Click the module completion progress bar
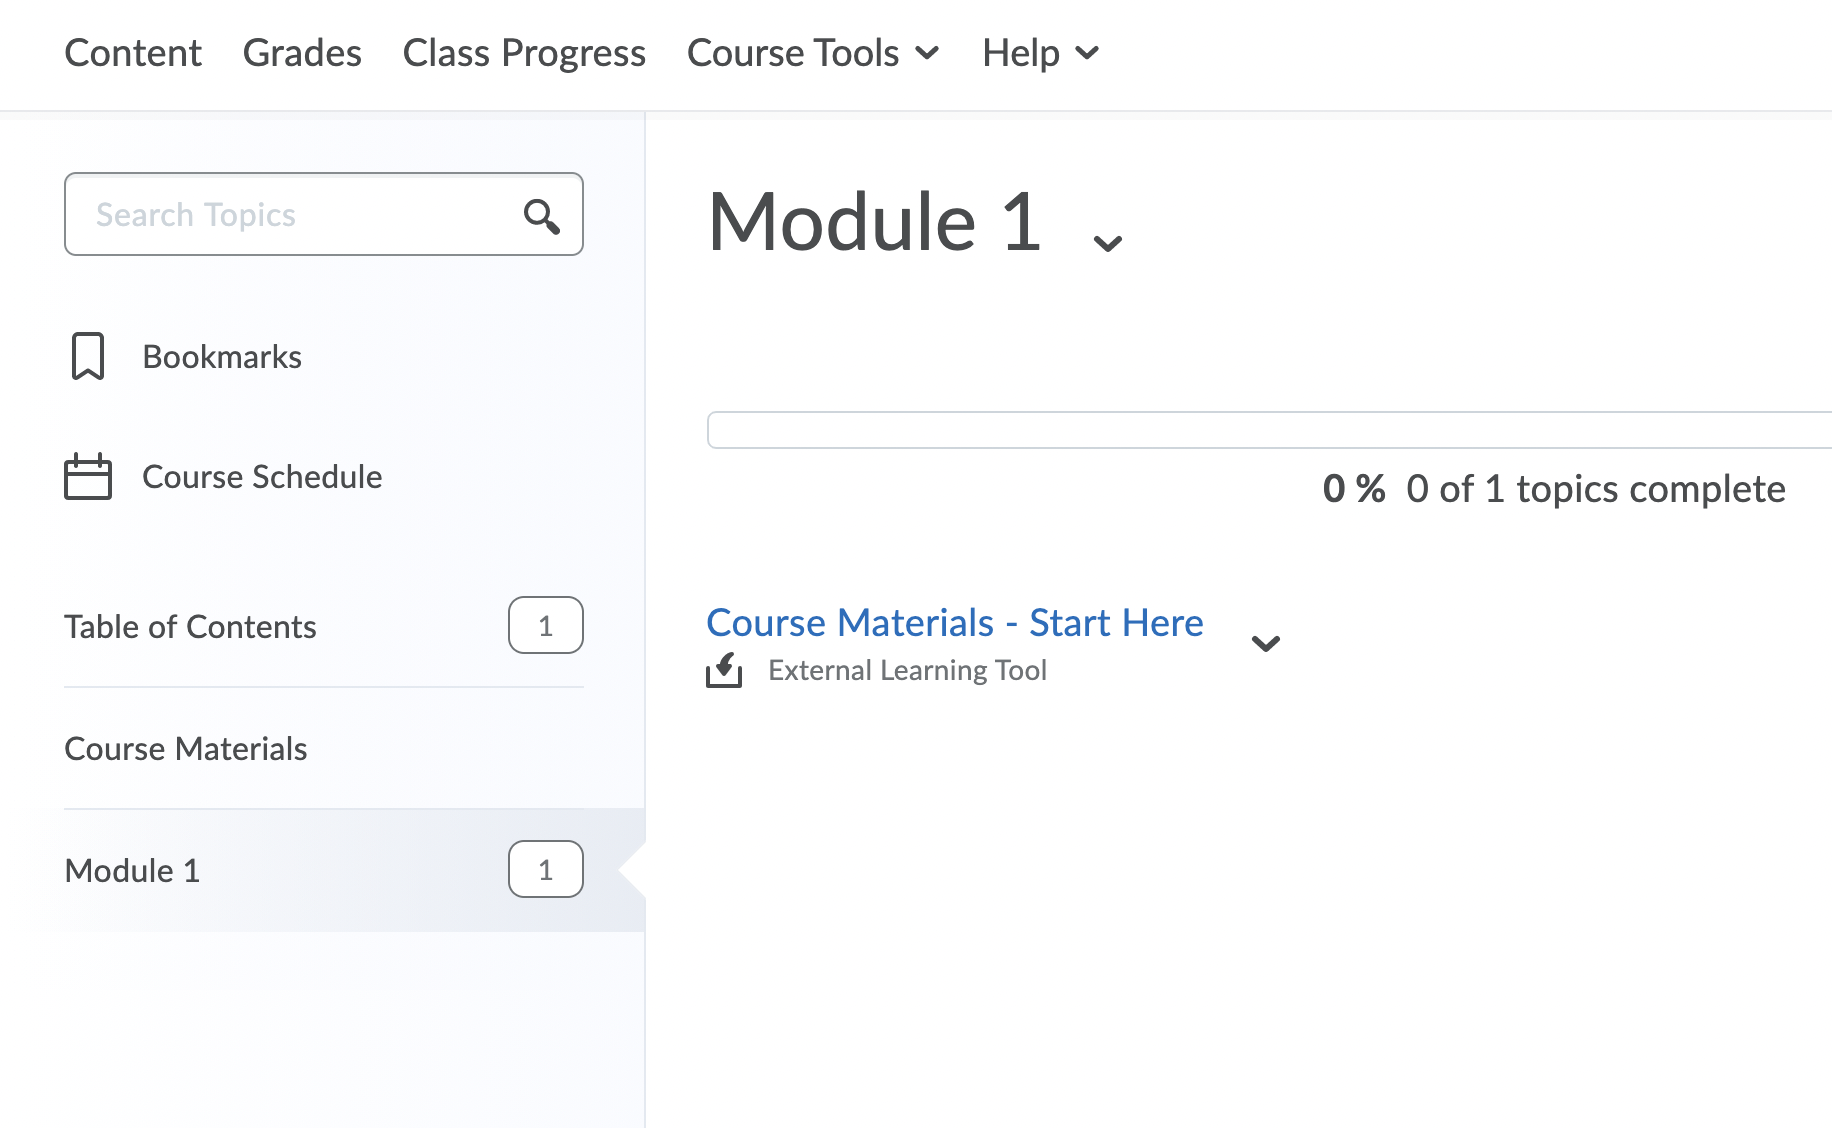 [1269, 430]
